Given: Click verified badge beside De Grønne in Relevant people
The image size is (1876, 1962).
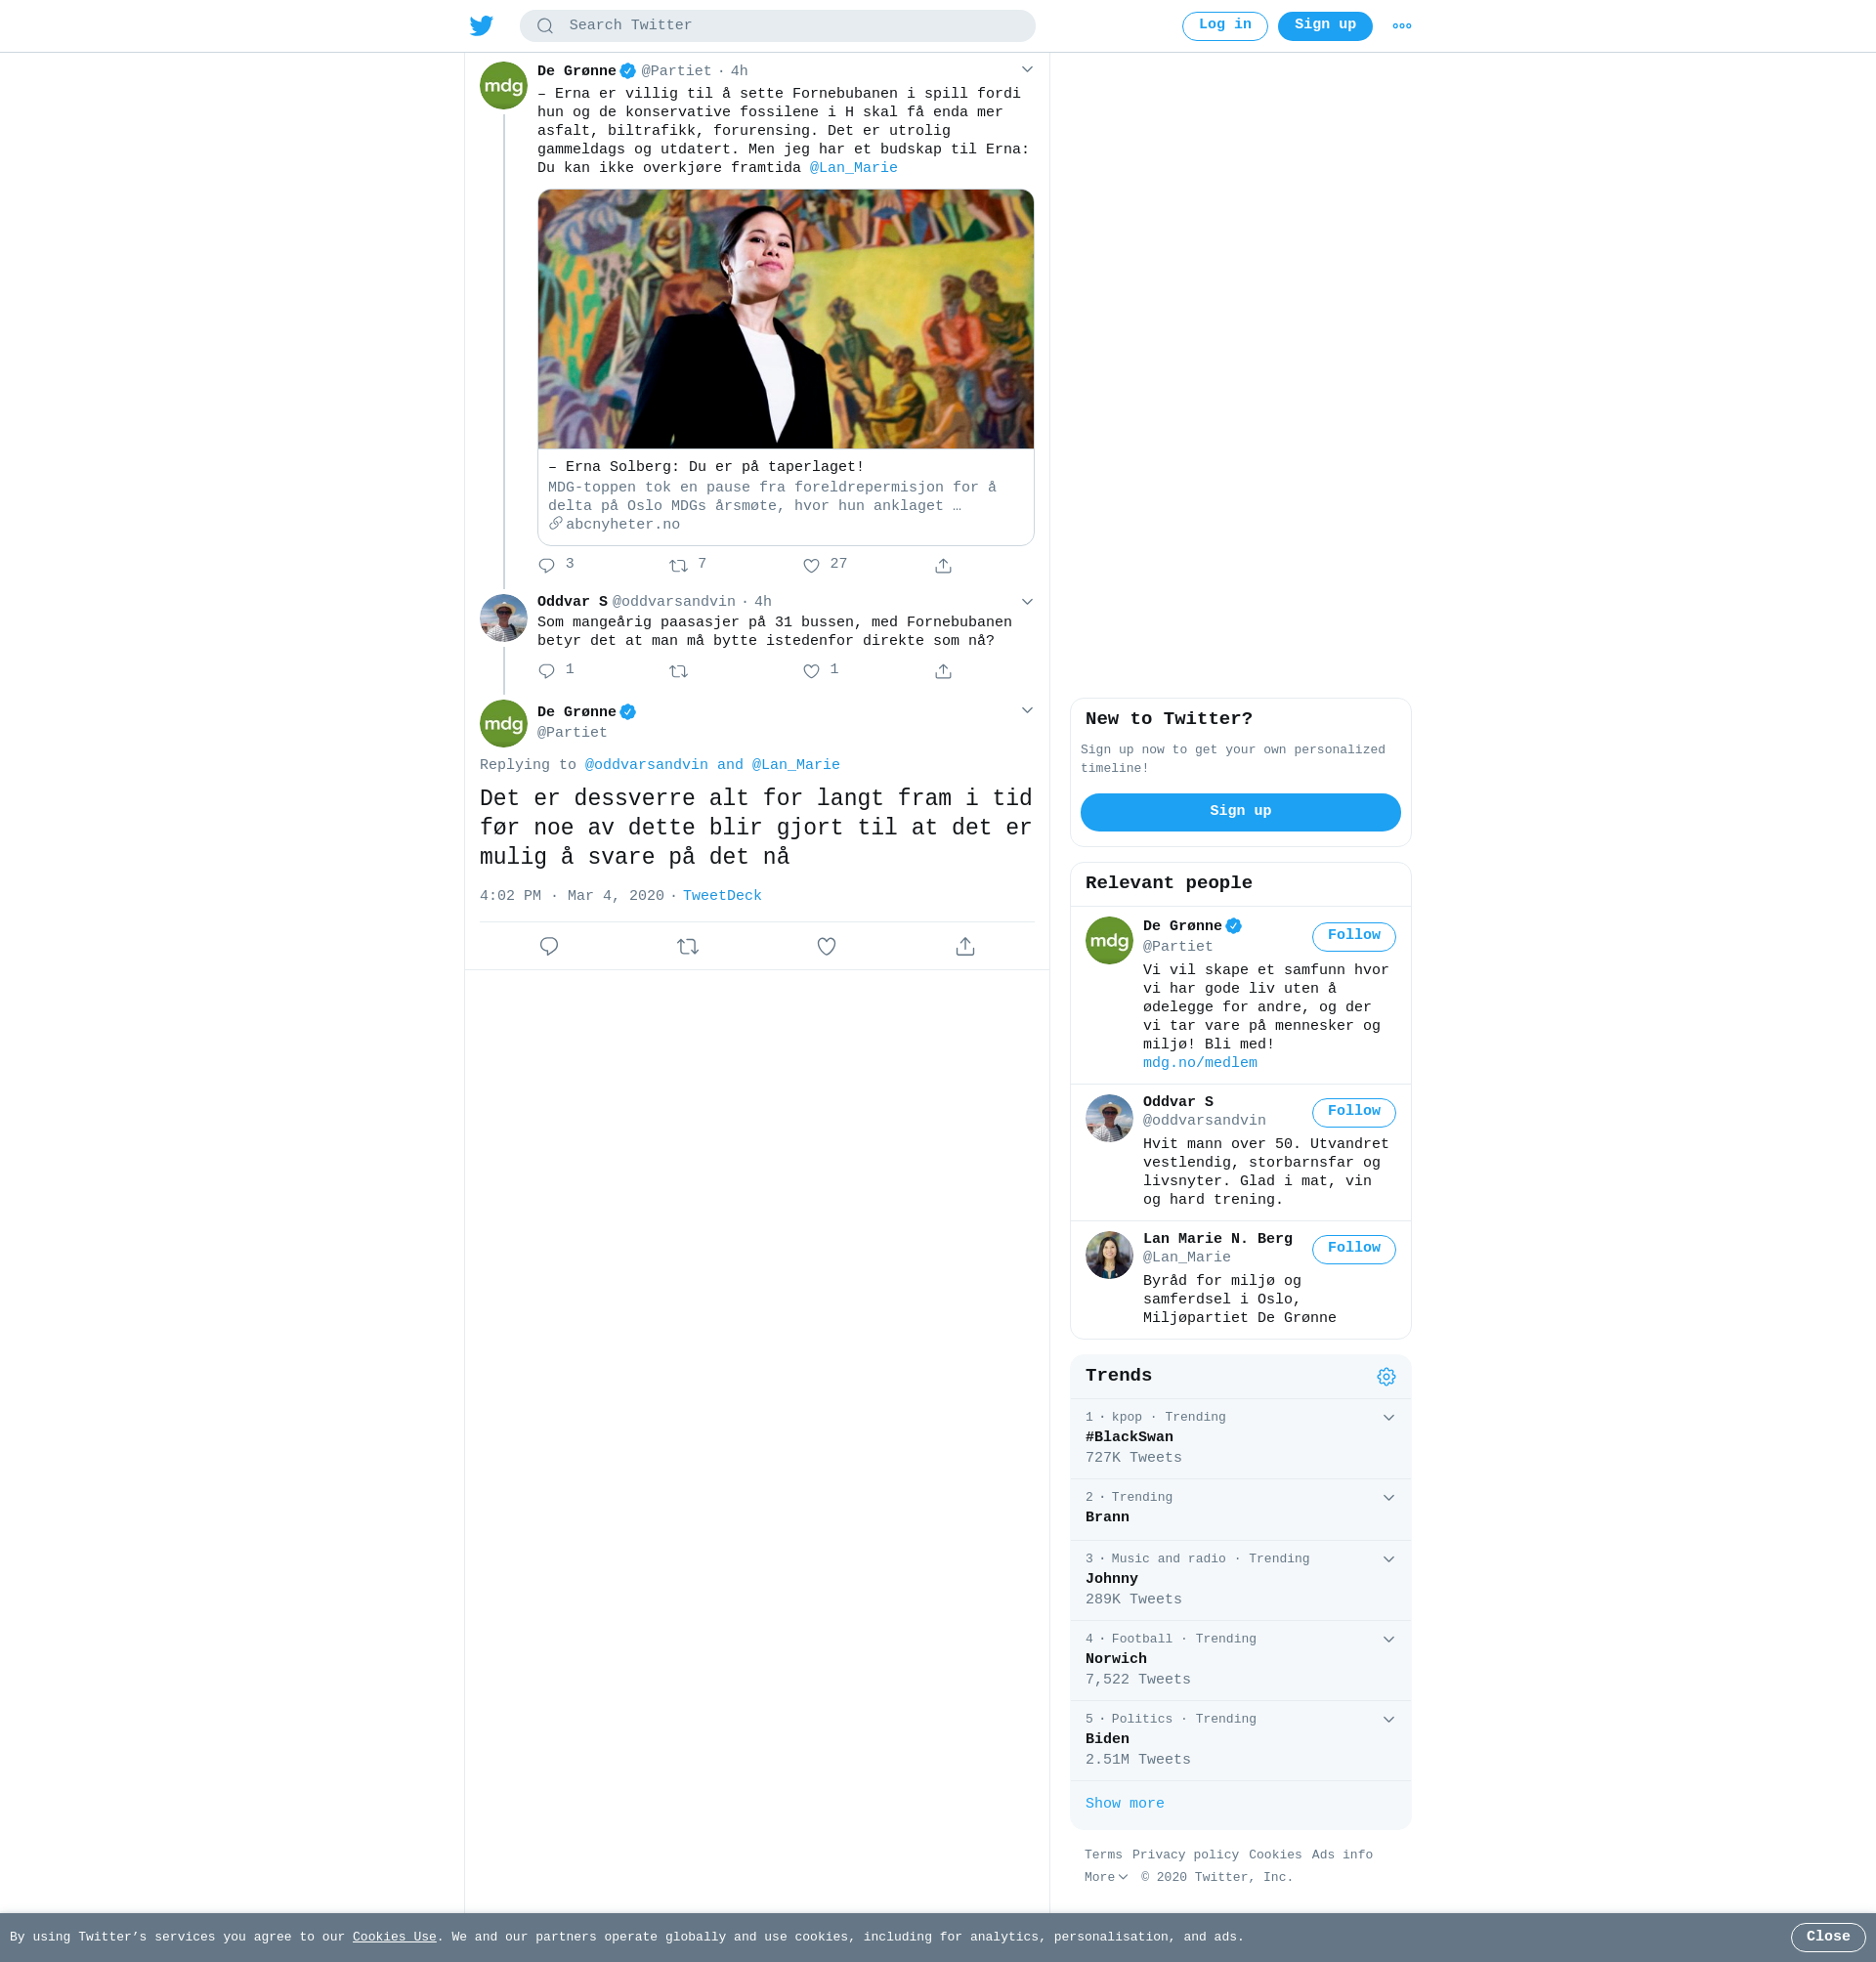Looking at the screenshot, I should 1233,926.
